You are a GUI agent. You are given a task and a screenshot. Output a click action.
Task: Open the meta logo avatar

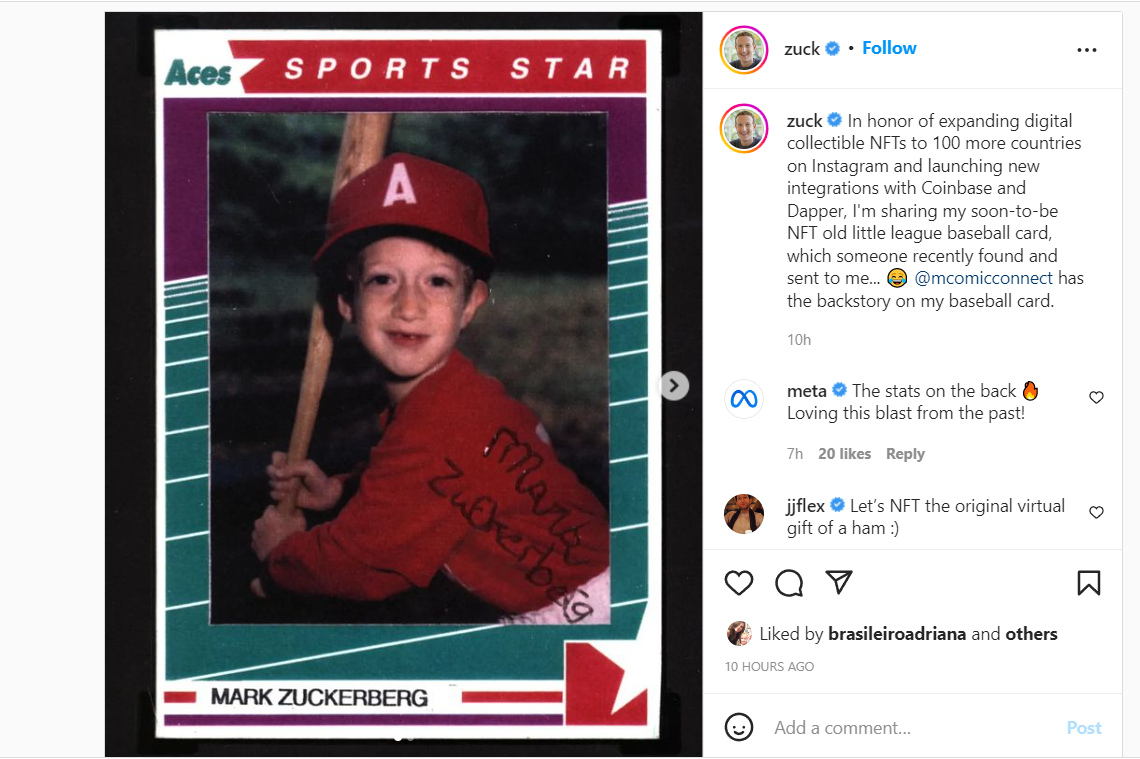click(x=744, y=399)
